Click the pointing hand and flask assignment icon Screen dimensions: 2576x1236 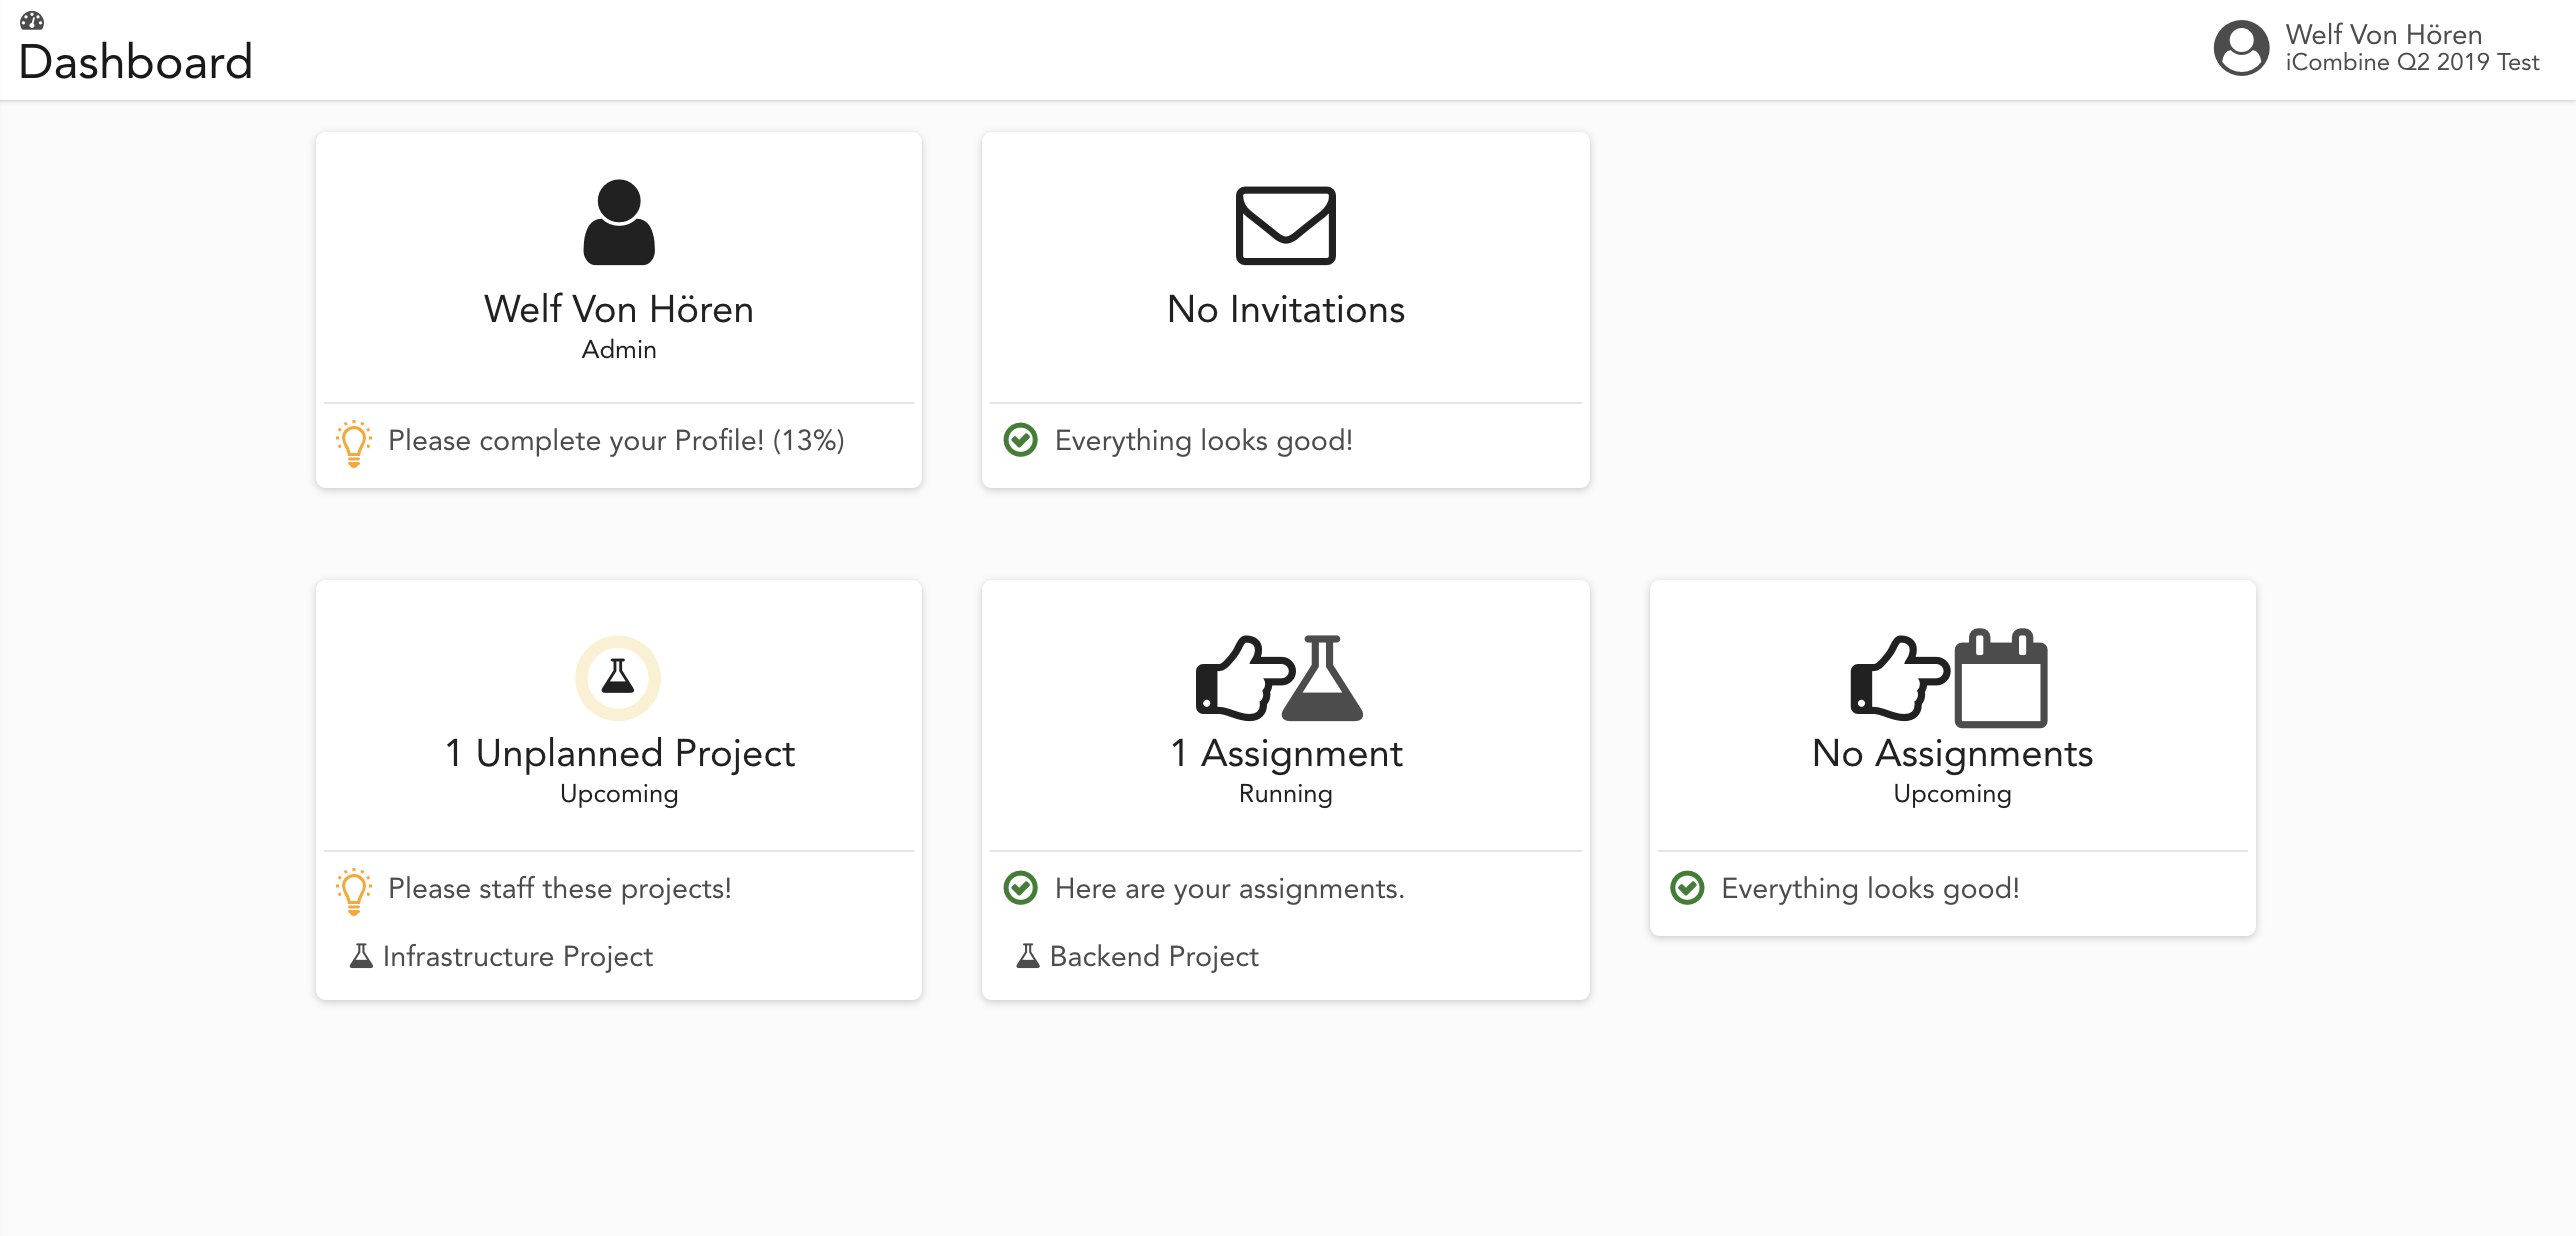(x=1279, y=678)
